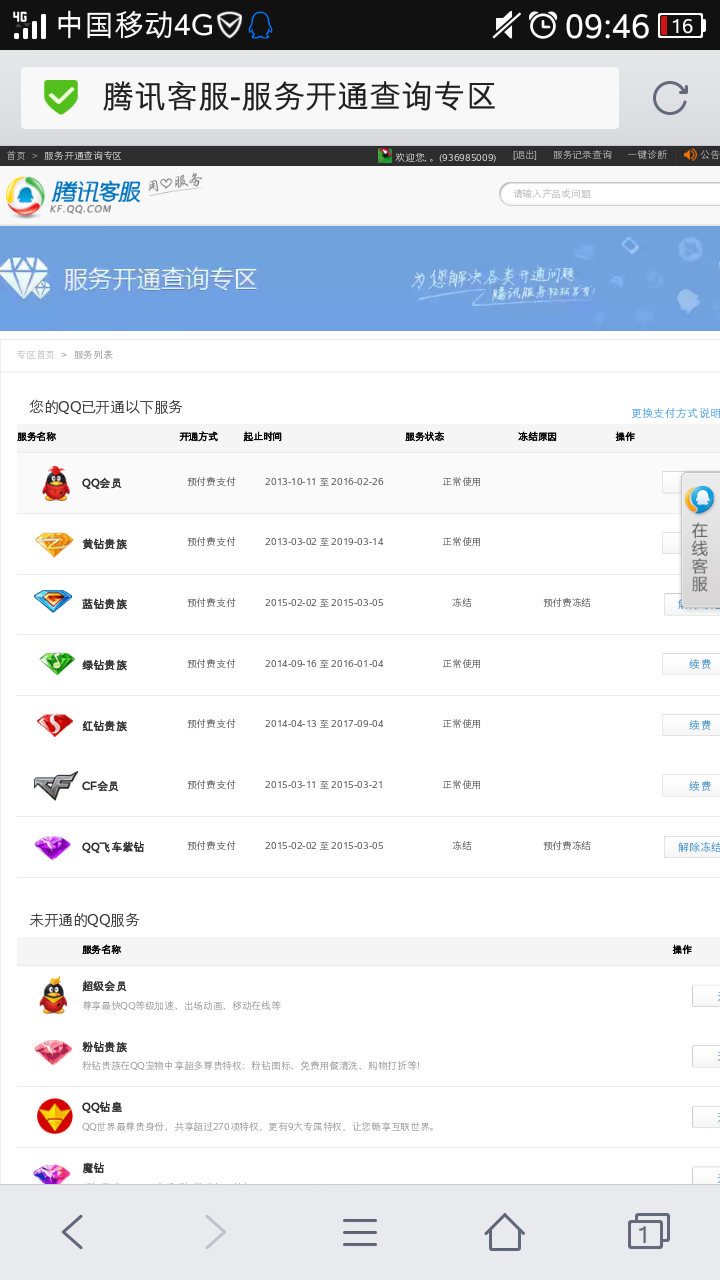Click the 粉钻贵族 pink diamond icon

tap(53, 1052)
